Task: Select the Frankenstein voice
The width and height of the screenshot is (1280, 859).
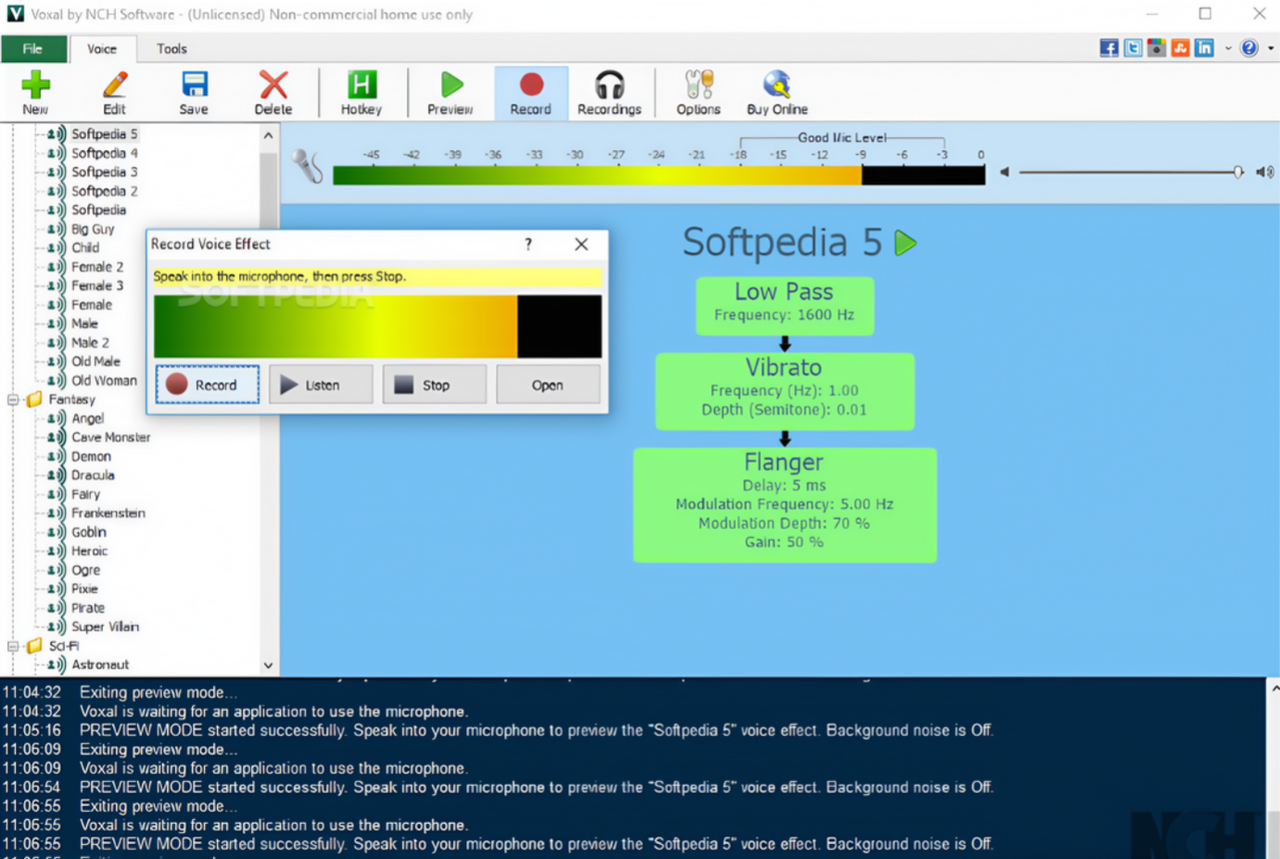Action: pyautogui.click(x=109, y=513)
